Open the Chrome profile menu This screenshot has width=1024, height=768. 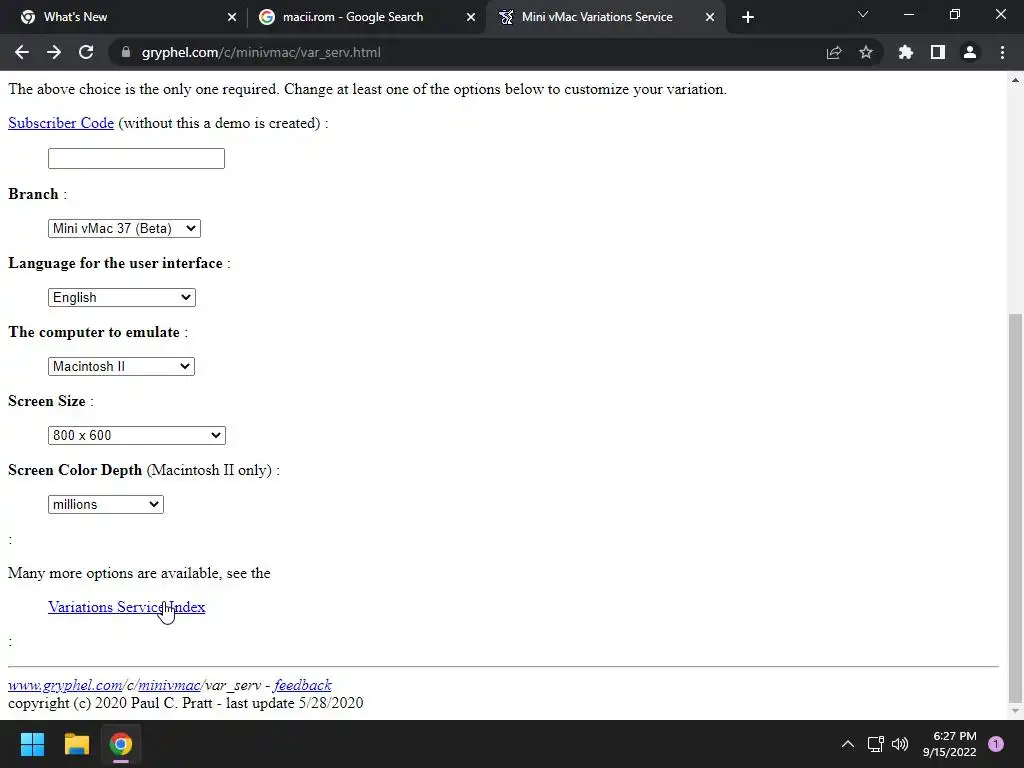970,52
